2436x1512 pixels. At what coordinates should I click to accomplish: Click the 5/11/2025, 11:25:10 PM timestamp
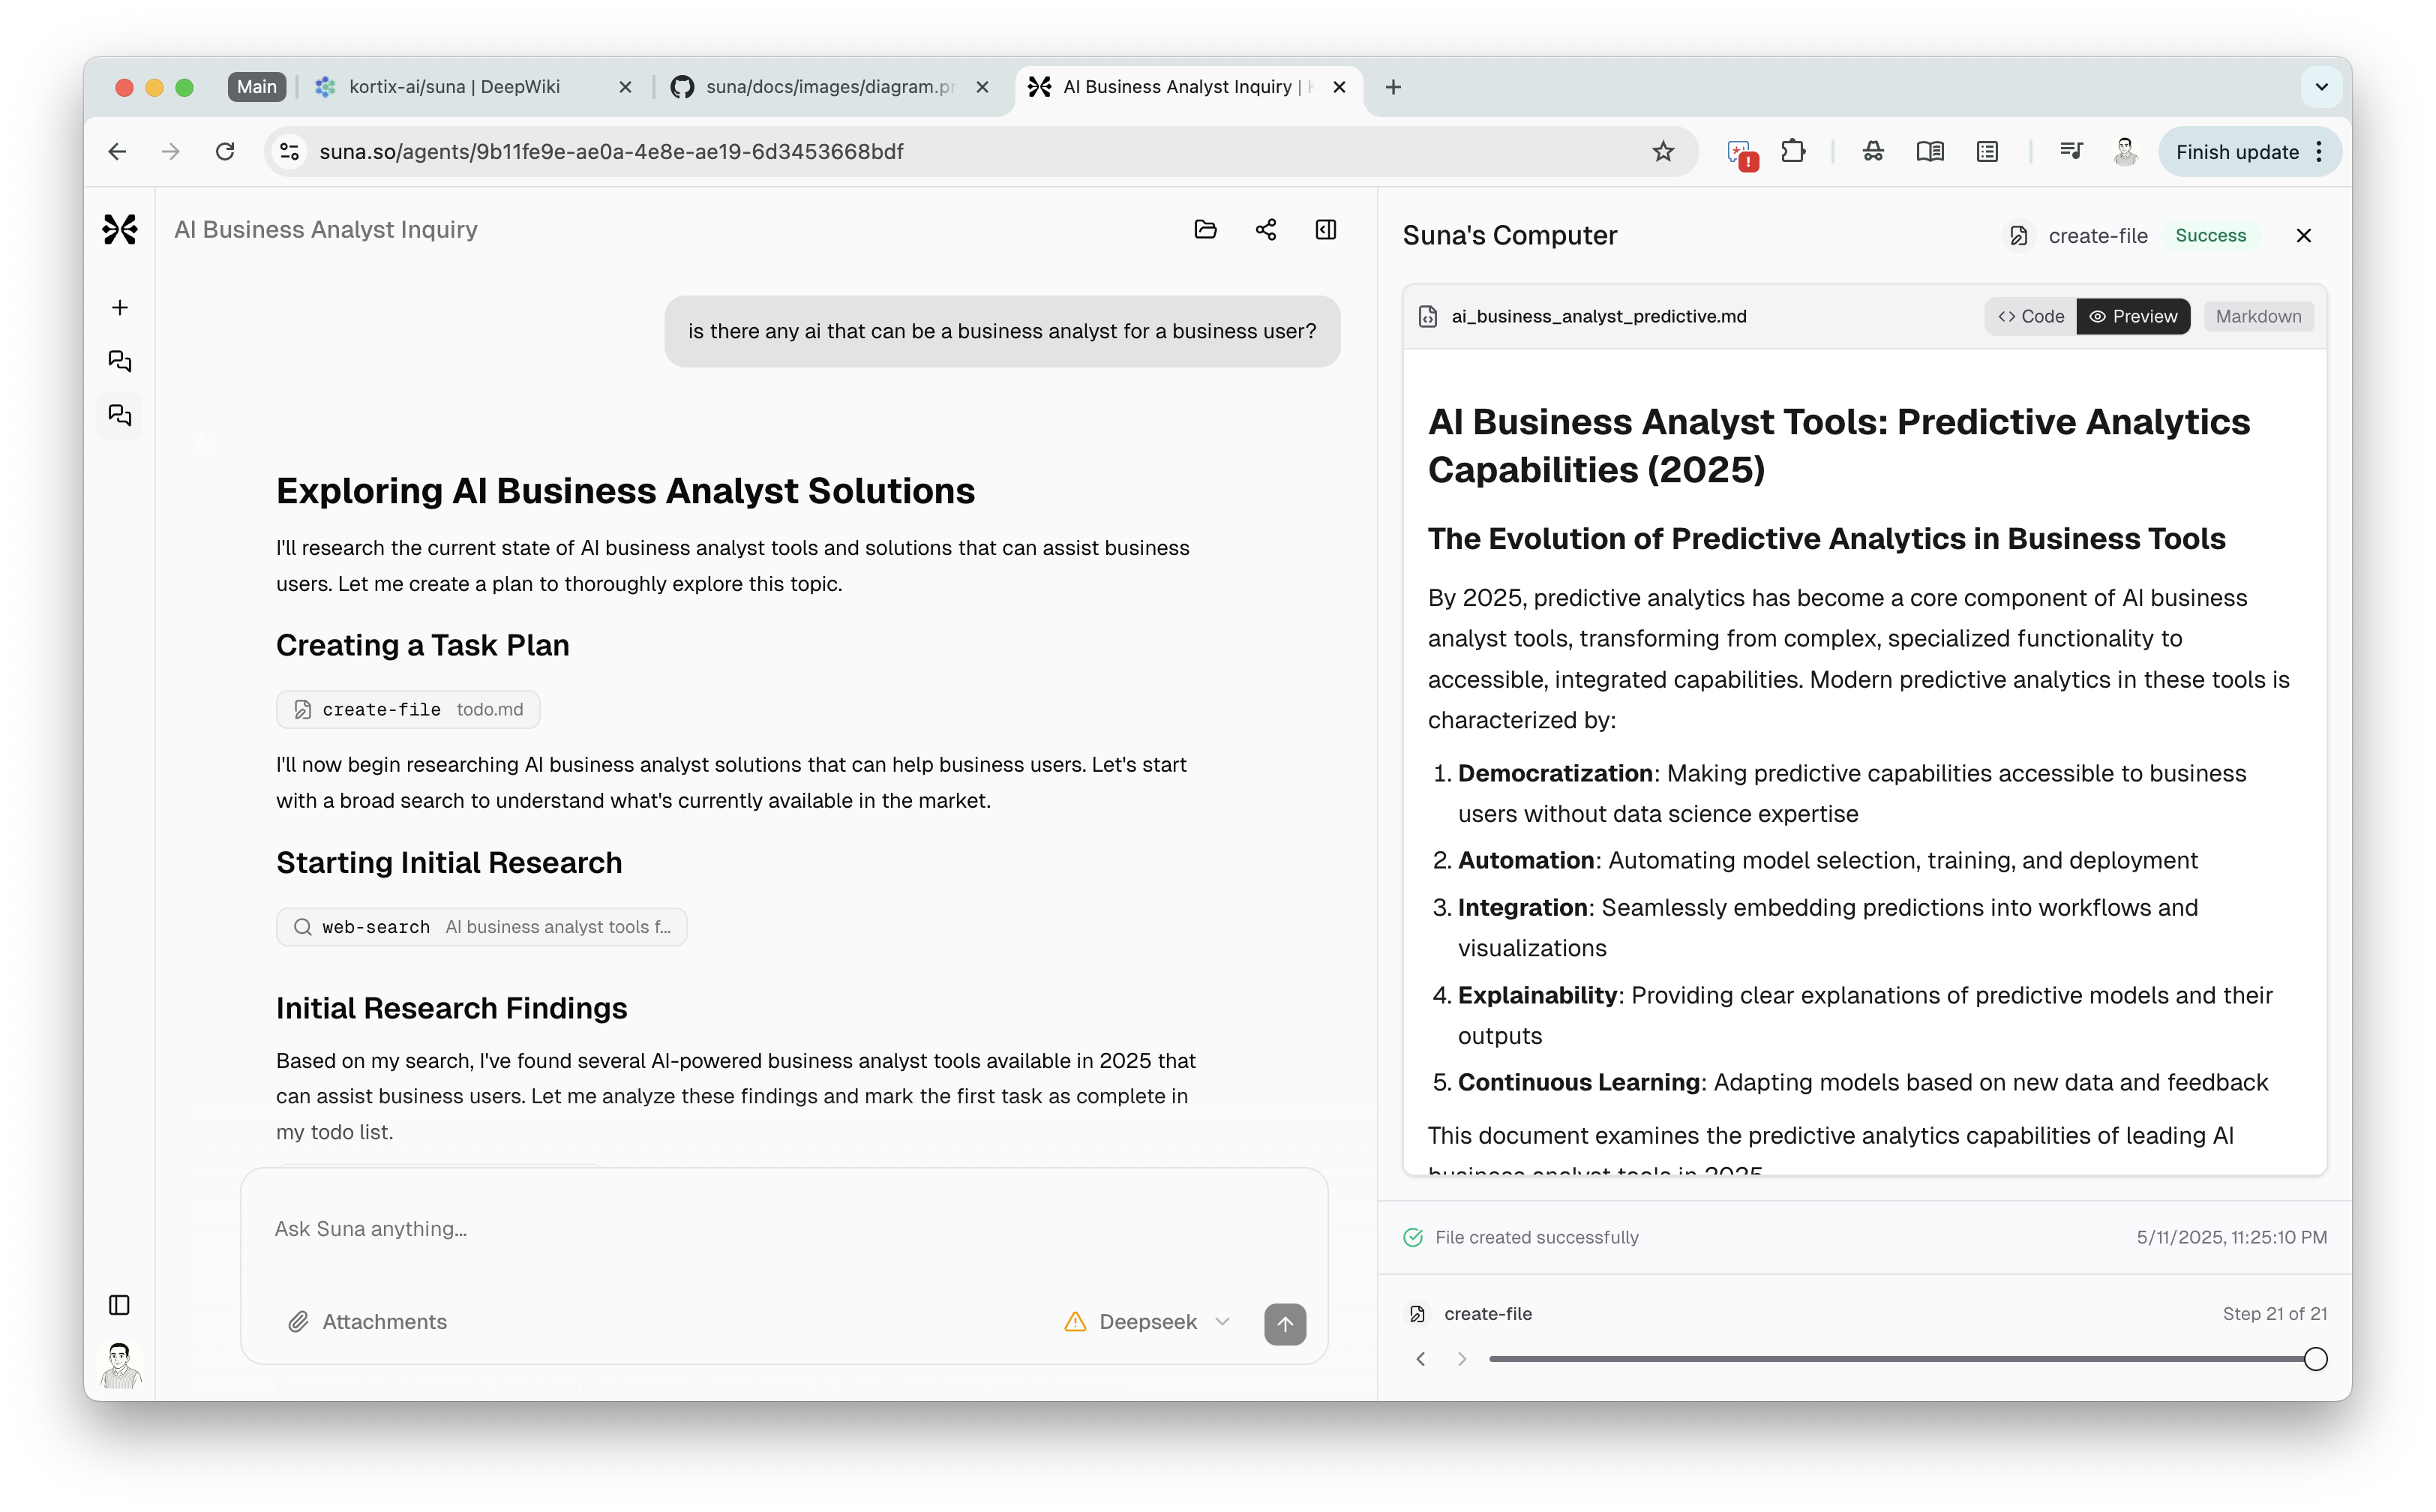tap(2232, 1238)
